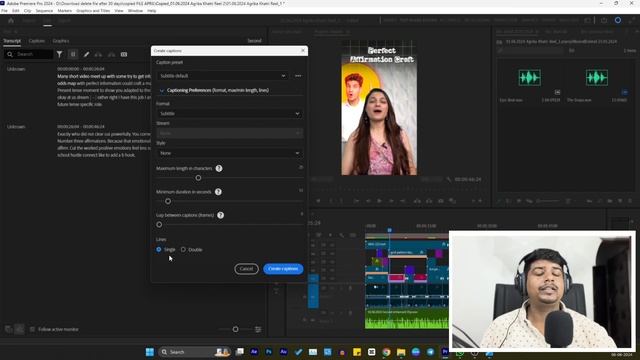Click the Quick Export icon in top bar
Viewport: 640px width, 360px height.
604,20
